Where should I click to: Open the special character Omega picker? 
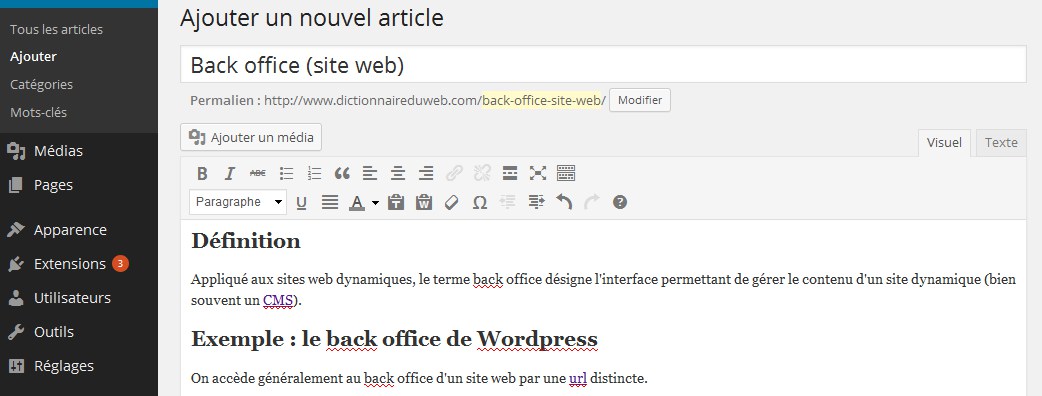click(480, 203)
